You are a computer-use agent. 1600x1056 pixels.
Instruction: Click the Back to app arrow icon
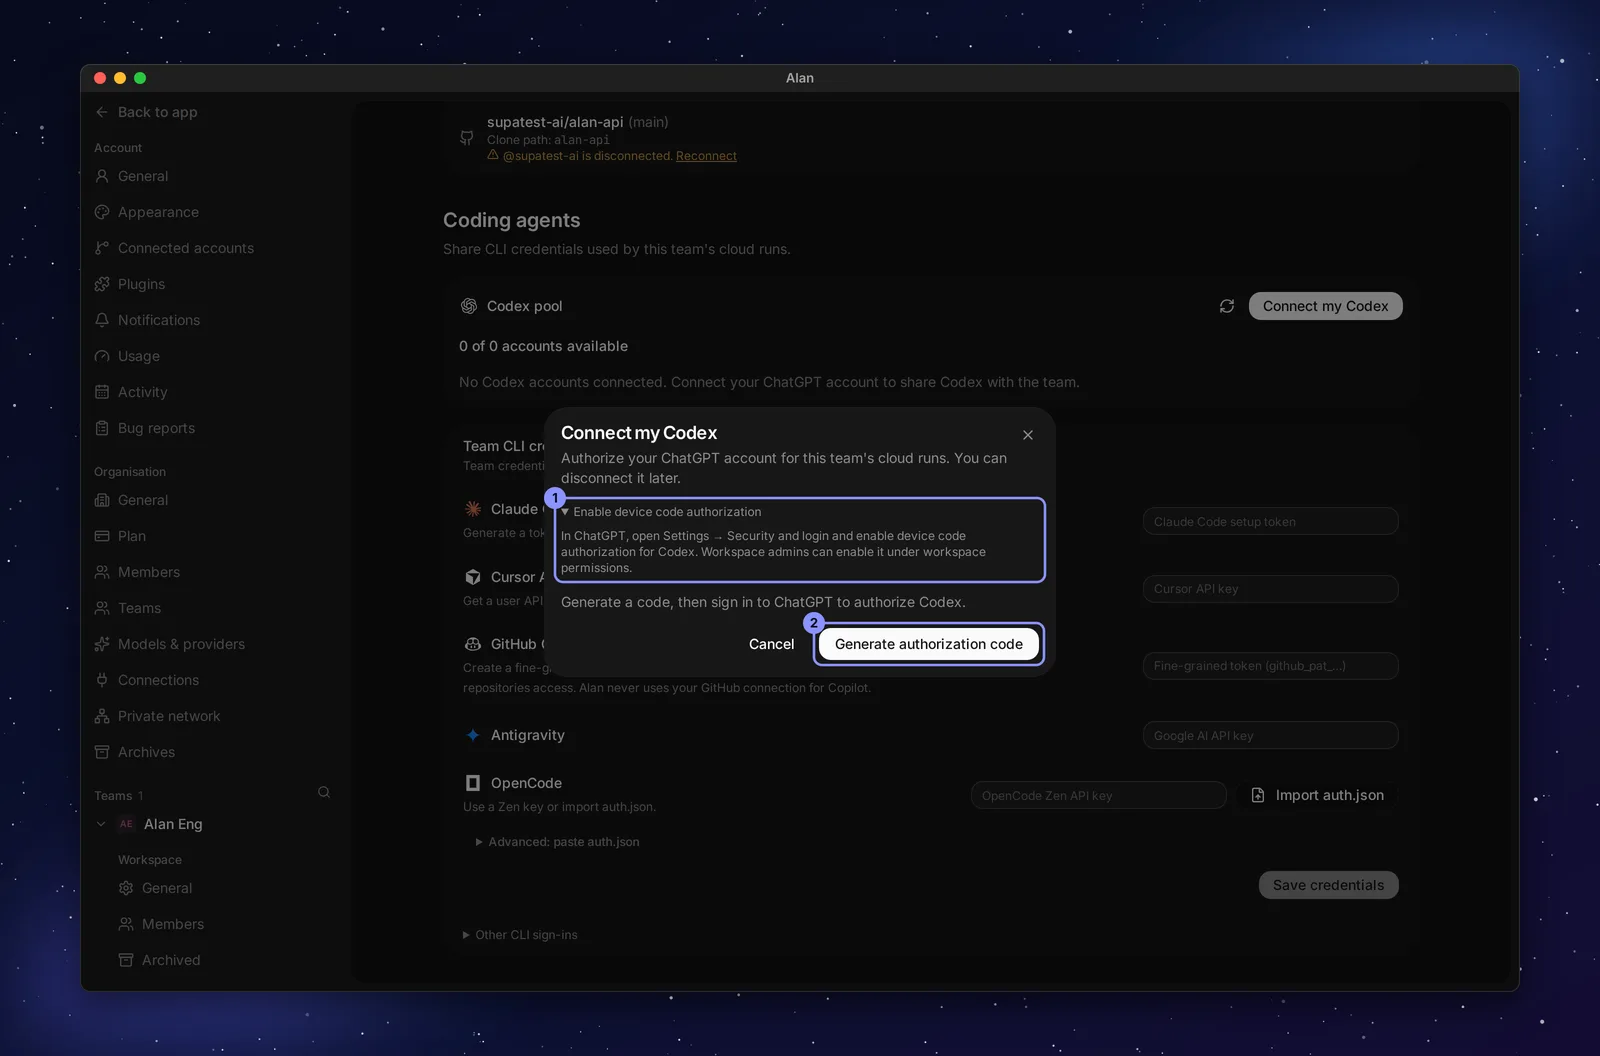tap(102, 112)
